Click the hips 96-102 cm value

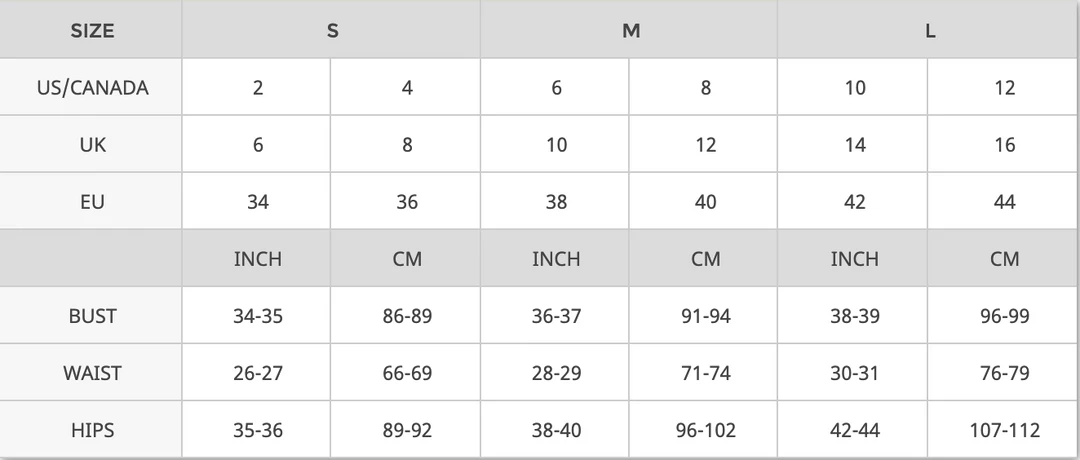[705, 431]
